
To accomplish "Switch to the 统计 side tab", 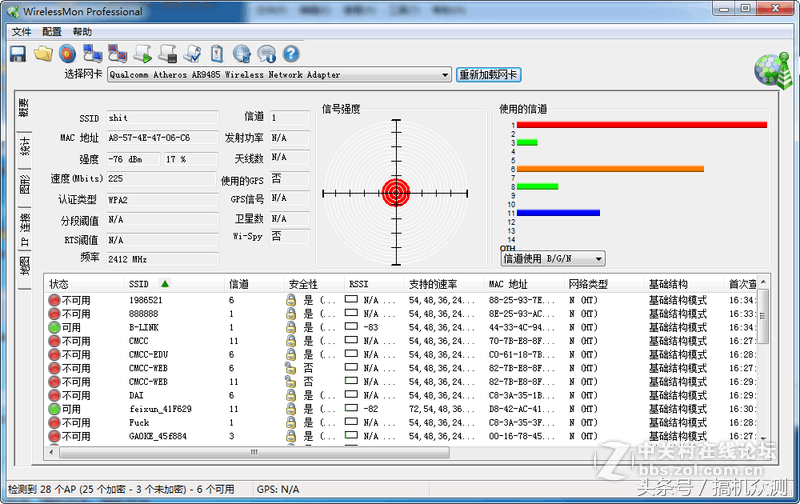I will tap(24, 146).
